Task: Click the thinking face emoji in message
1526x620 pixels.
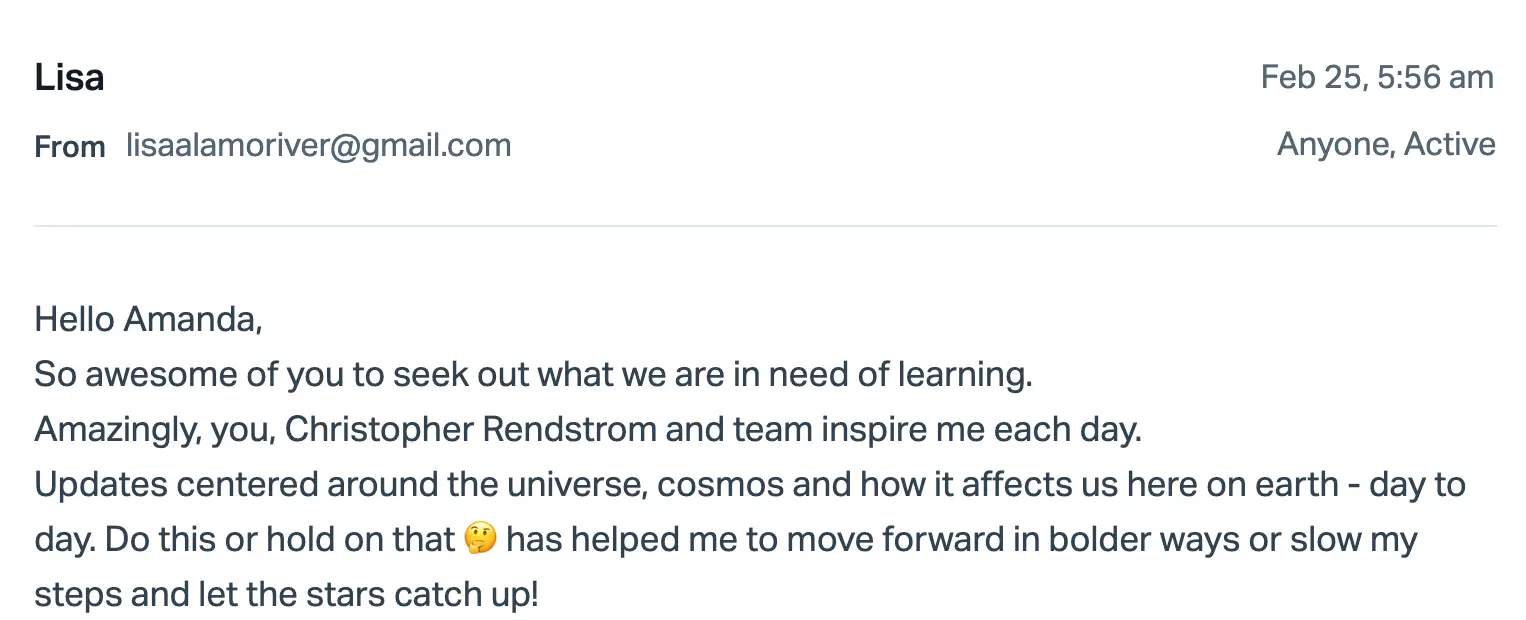Action: pos(480,540)
